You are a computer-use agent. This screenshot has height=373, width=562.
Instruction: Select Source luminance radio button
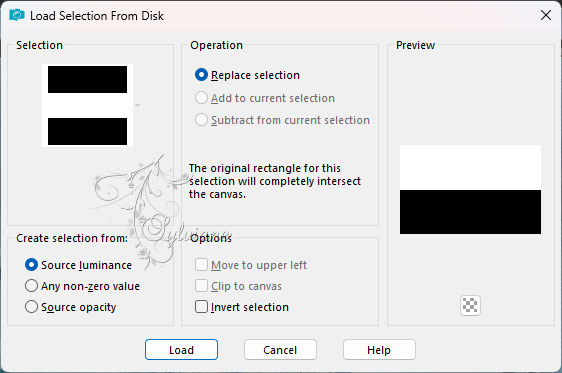pos(78,265)
